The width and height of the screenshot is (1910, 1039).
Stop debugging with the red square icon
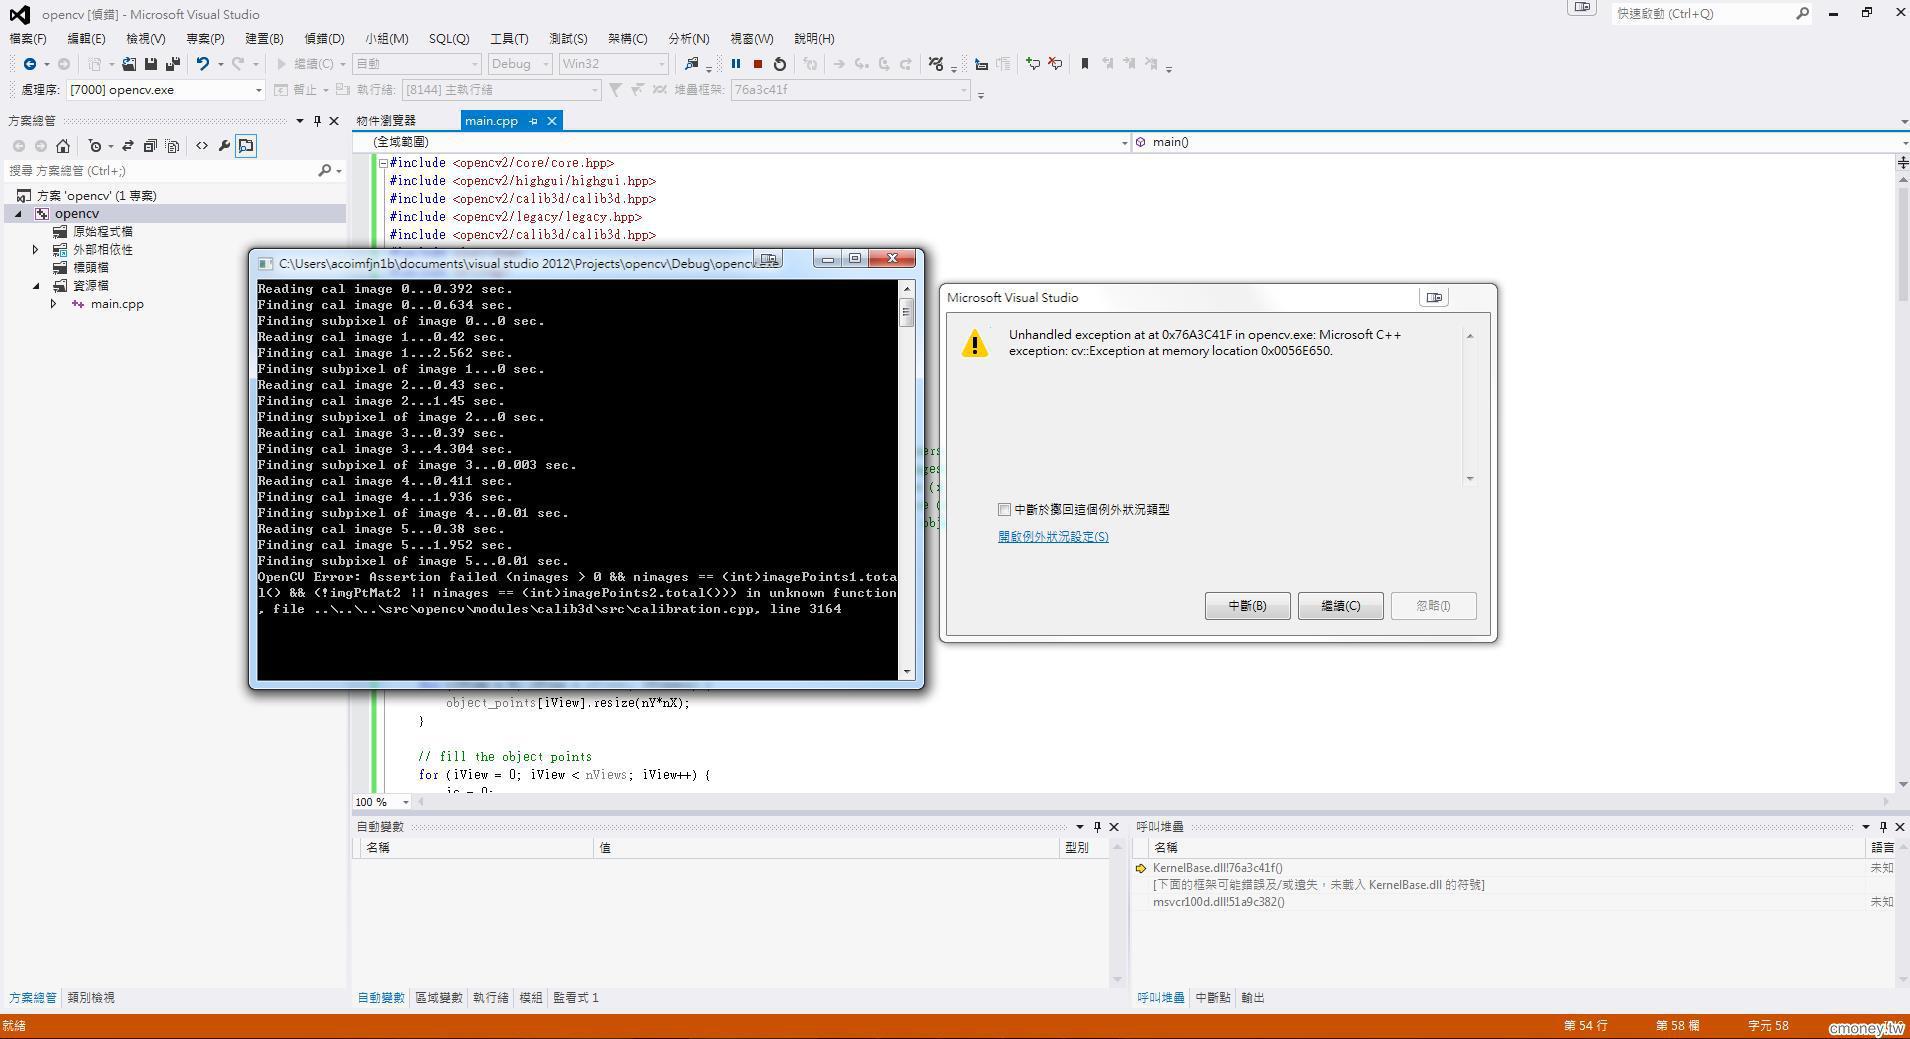coord(758,64)
